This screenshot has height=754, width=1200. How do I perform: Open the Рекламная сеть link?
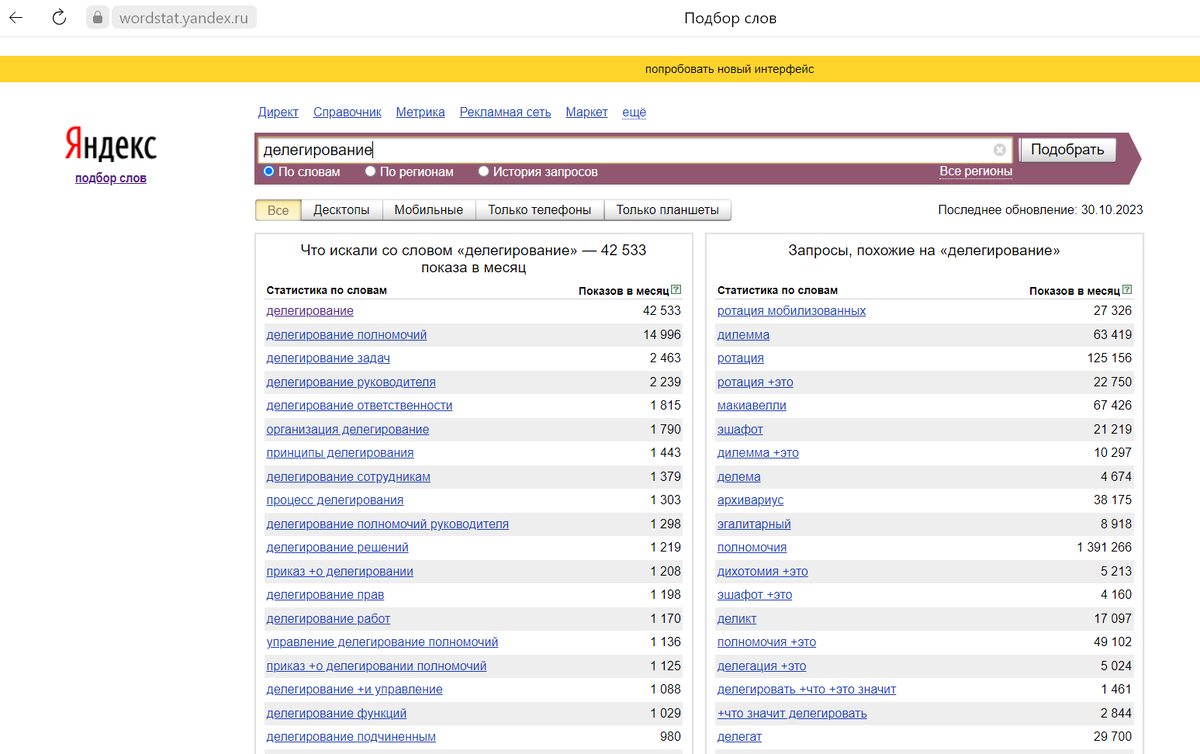coord(505,112)
